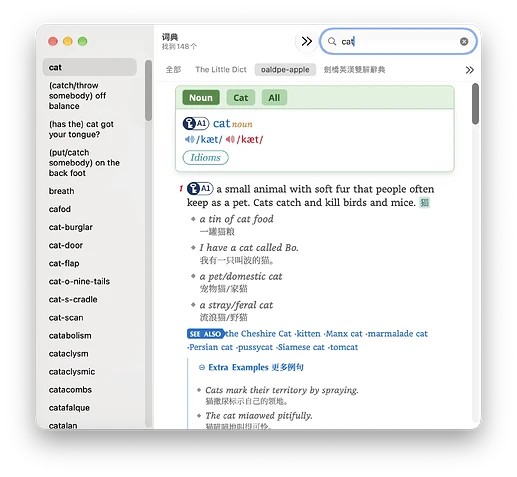The height and width of the screenshot is (477, 517).
Task: Click the double-chevron button beside search
Action: 306,41
